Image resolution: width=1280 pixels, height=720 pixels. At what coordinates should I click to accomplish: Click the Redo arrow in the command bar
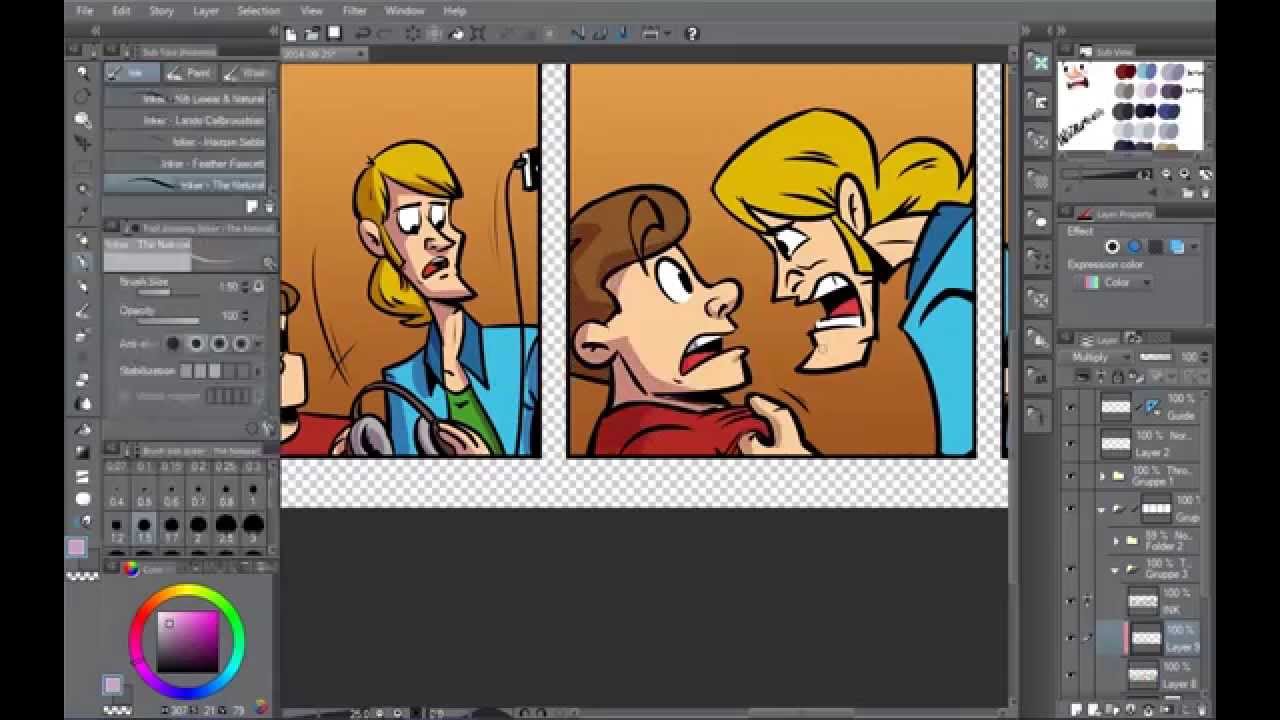385,33
